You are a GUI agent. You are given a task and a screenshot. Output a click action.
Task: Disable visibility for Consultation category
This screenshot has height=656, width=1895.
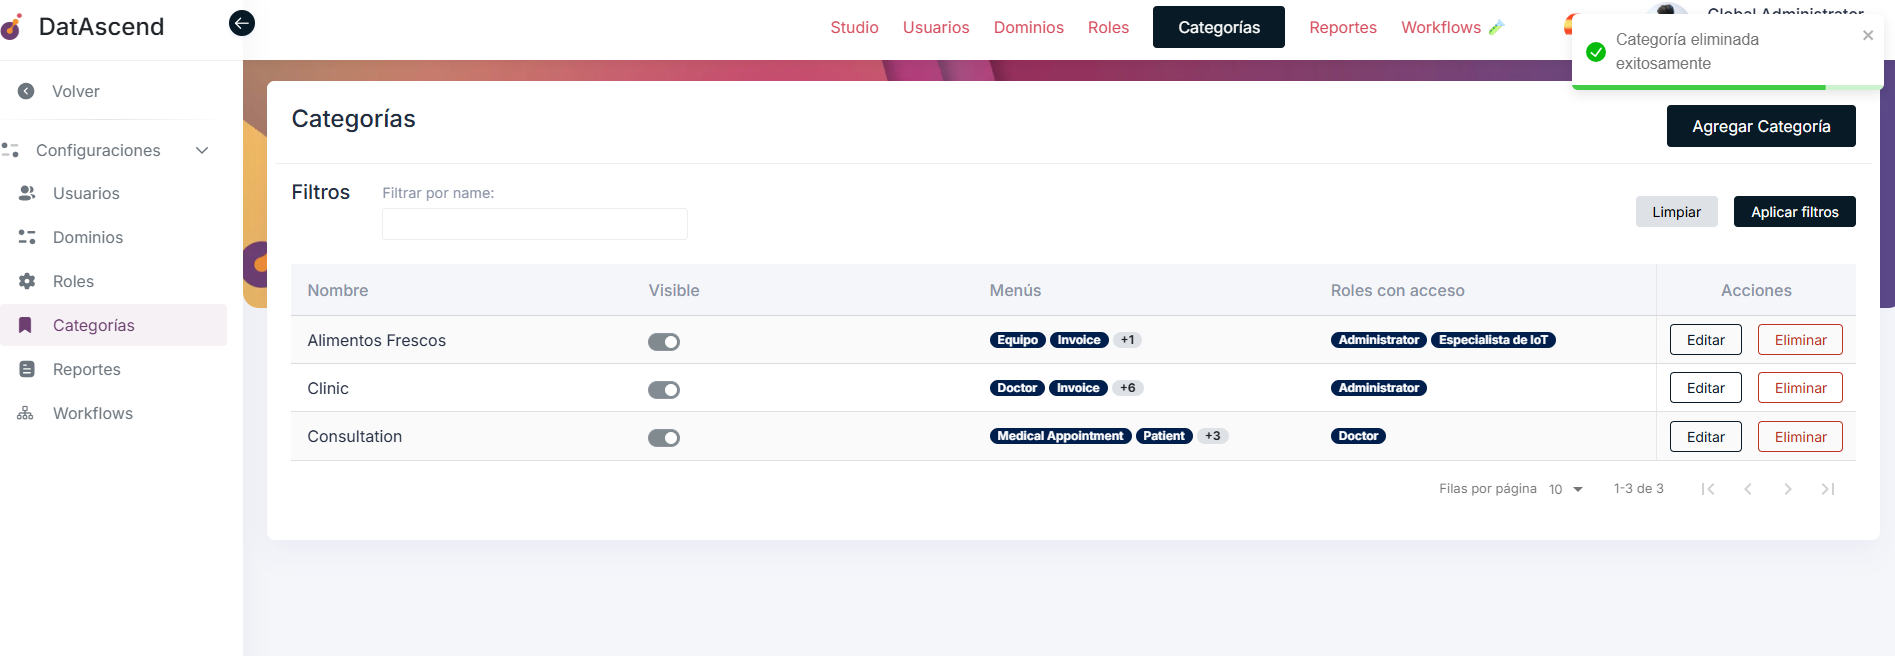[x=663, y=438]
